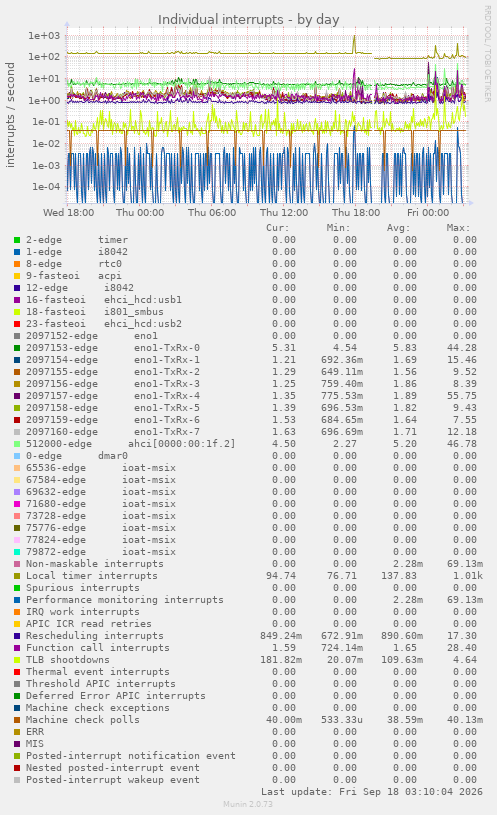Click the orange swatch next to 8-edge rtc0
497x815 pixels.
pos(17,264)
